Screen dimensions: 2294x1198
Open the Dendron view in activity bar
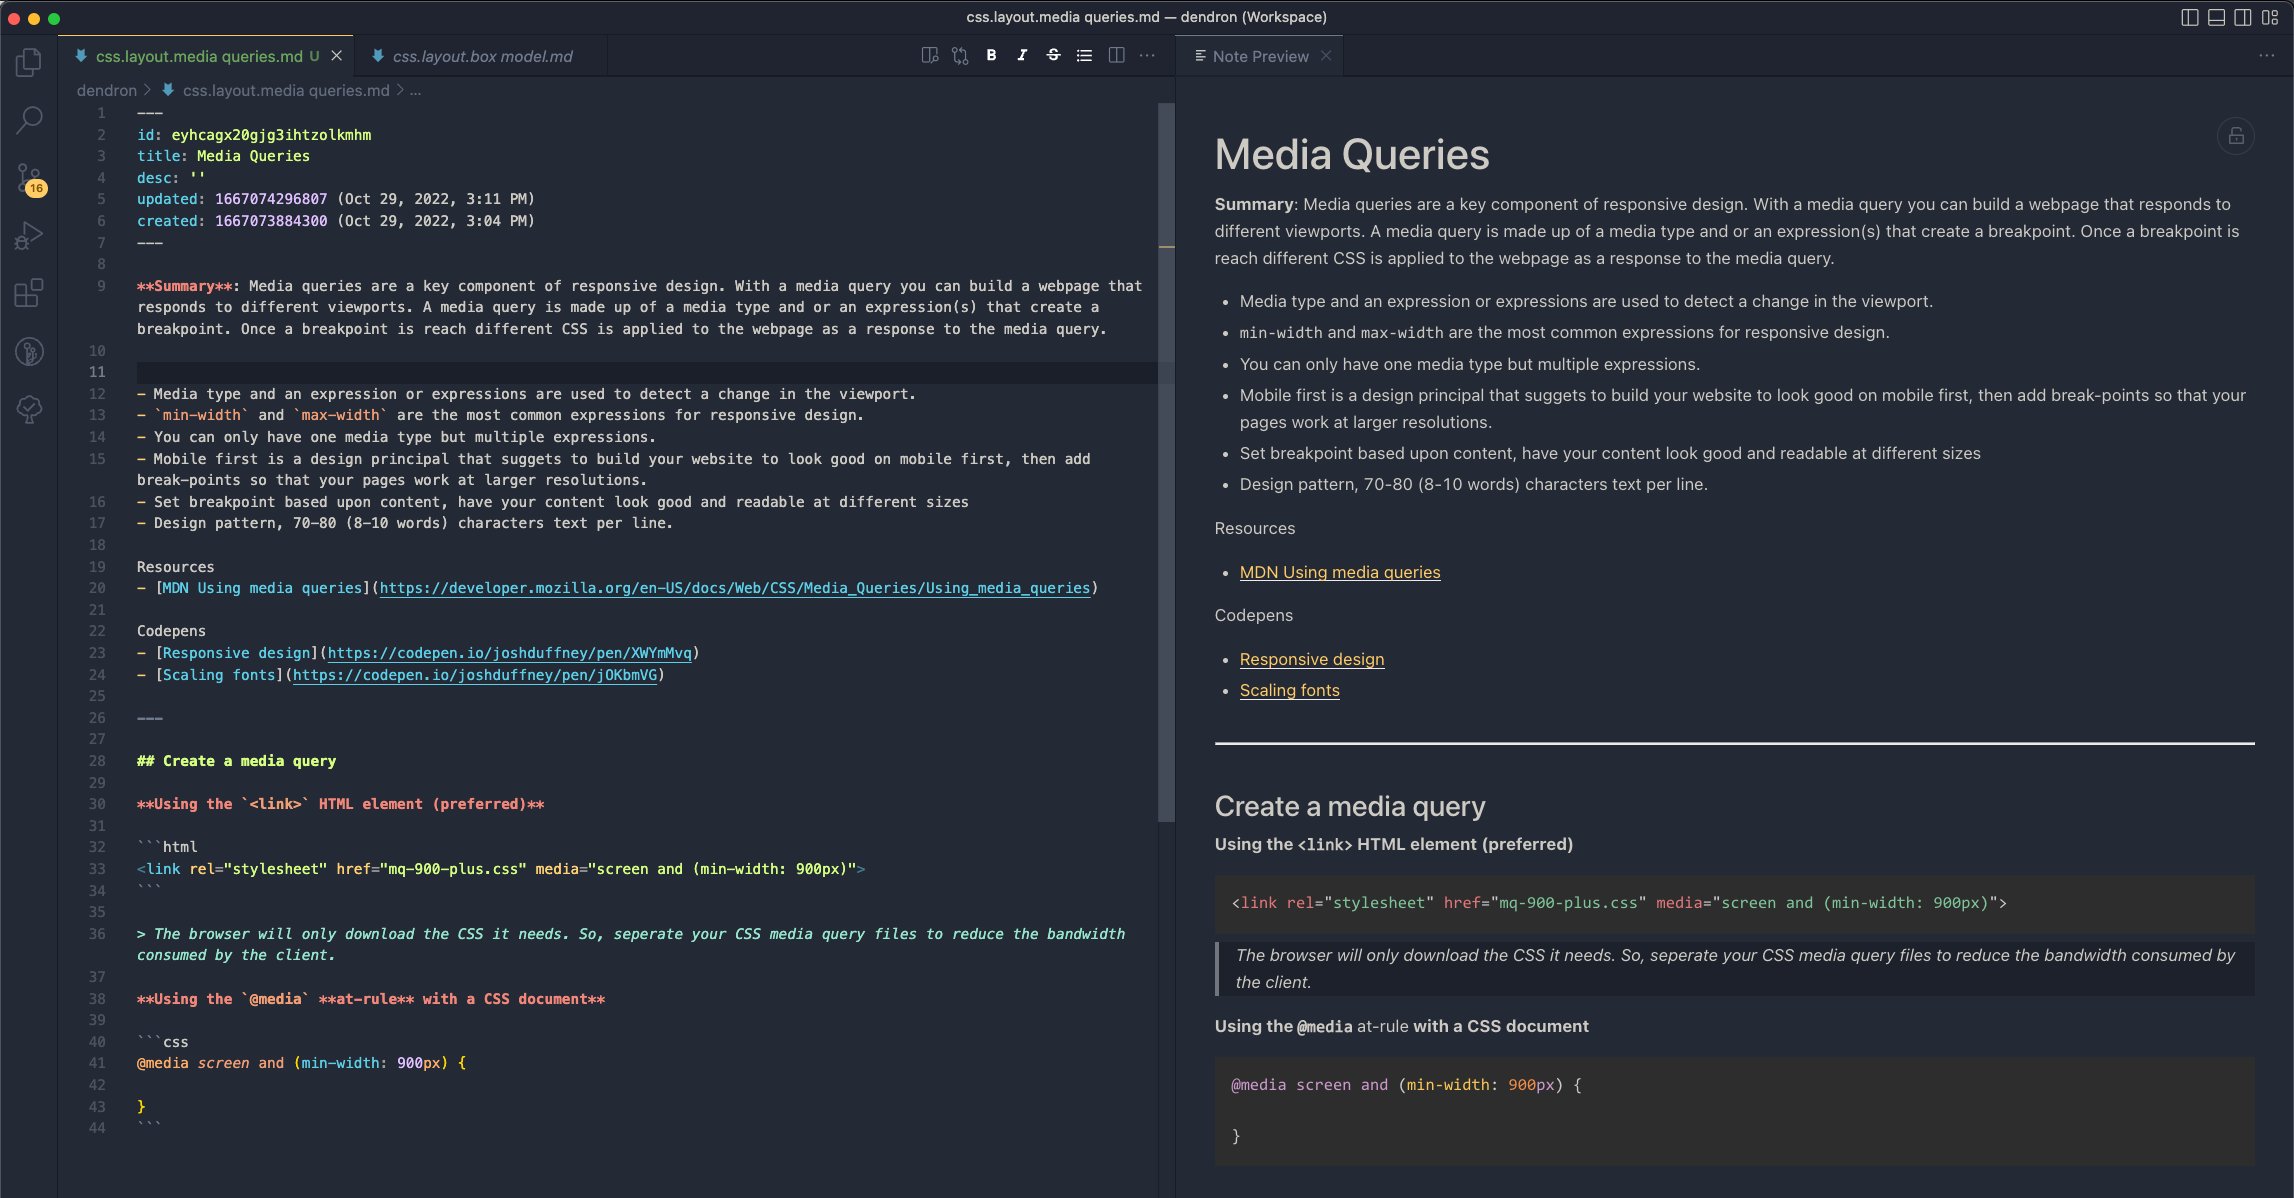pyautogui.click(x=29, y=351)
